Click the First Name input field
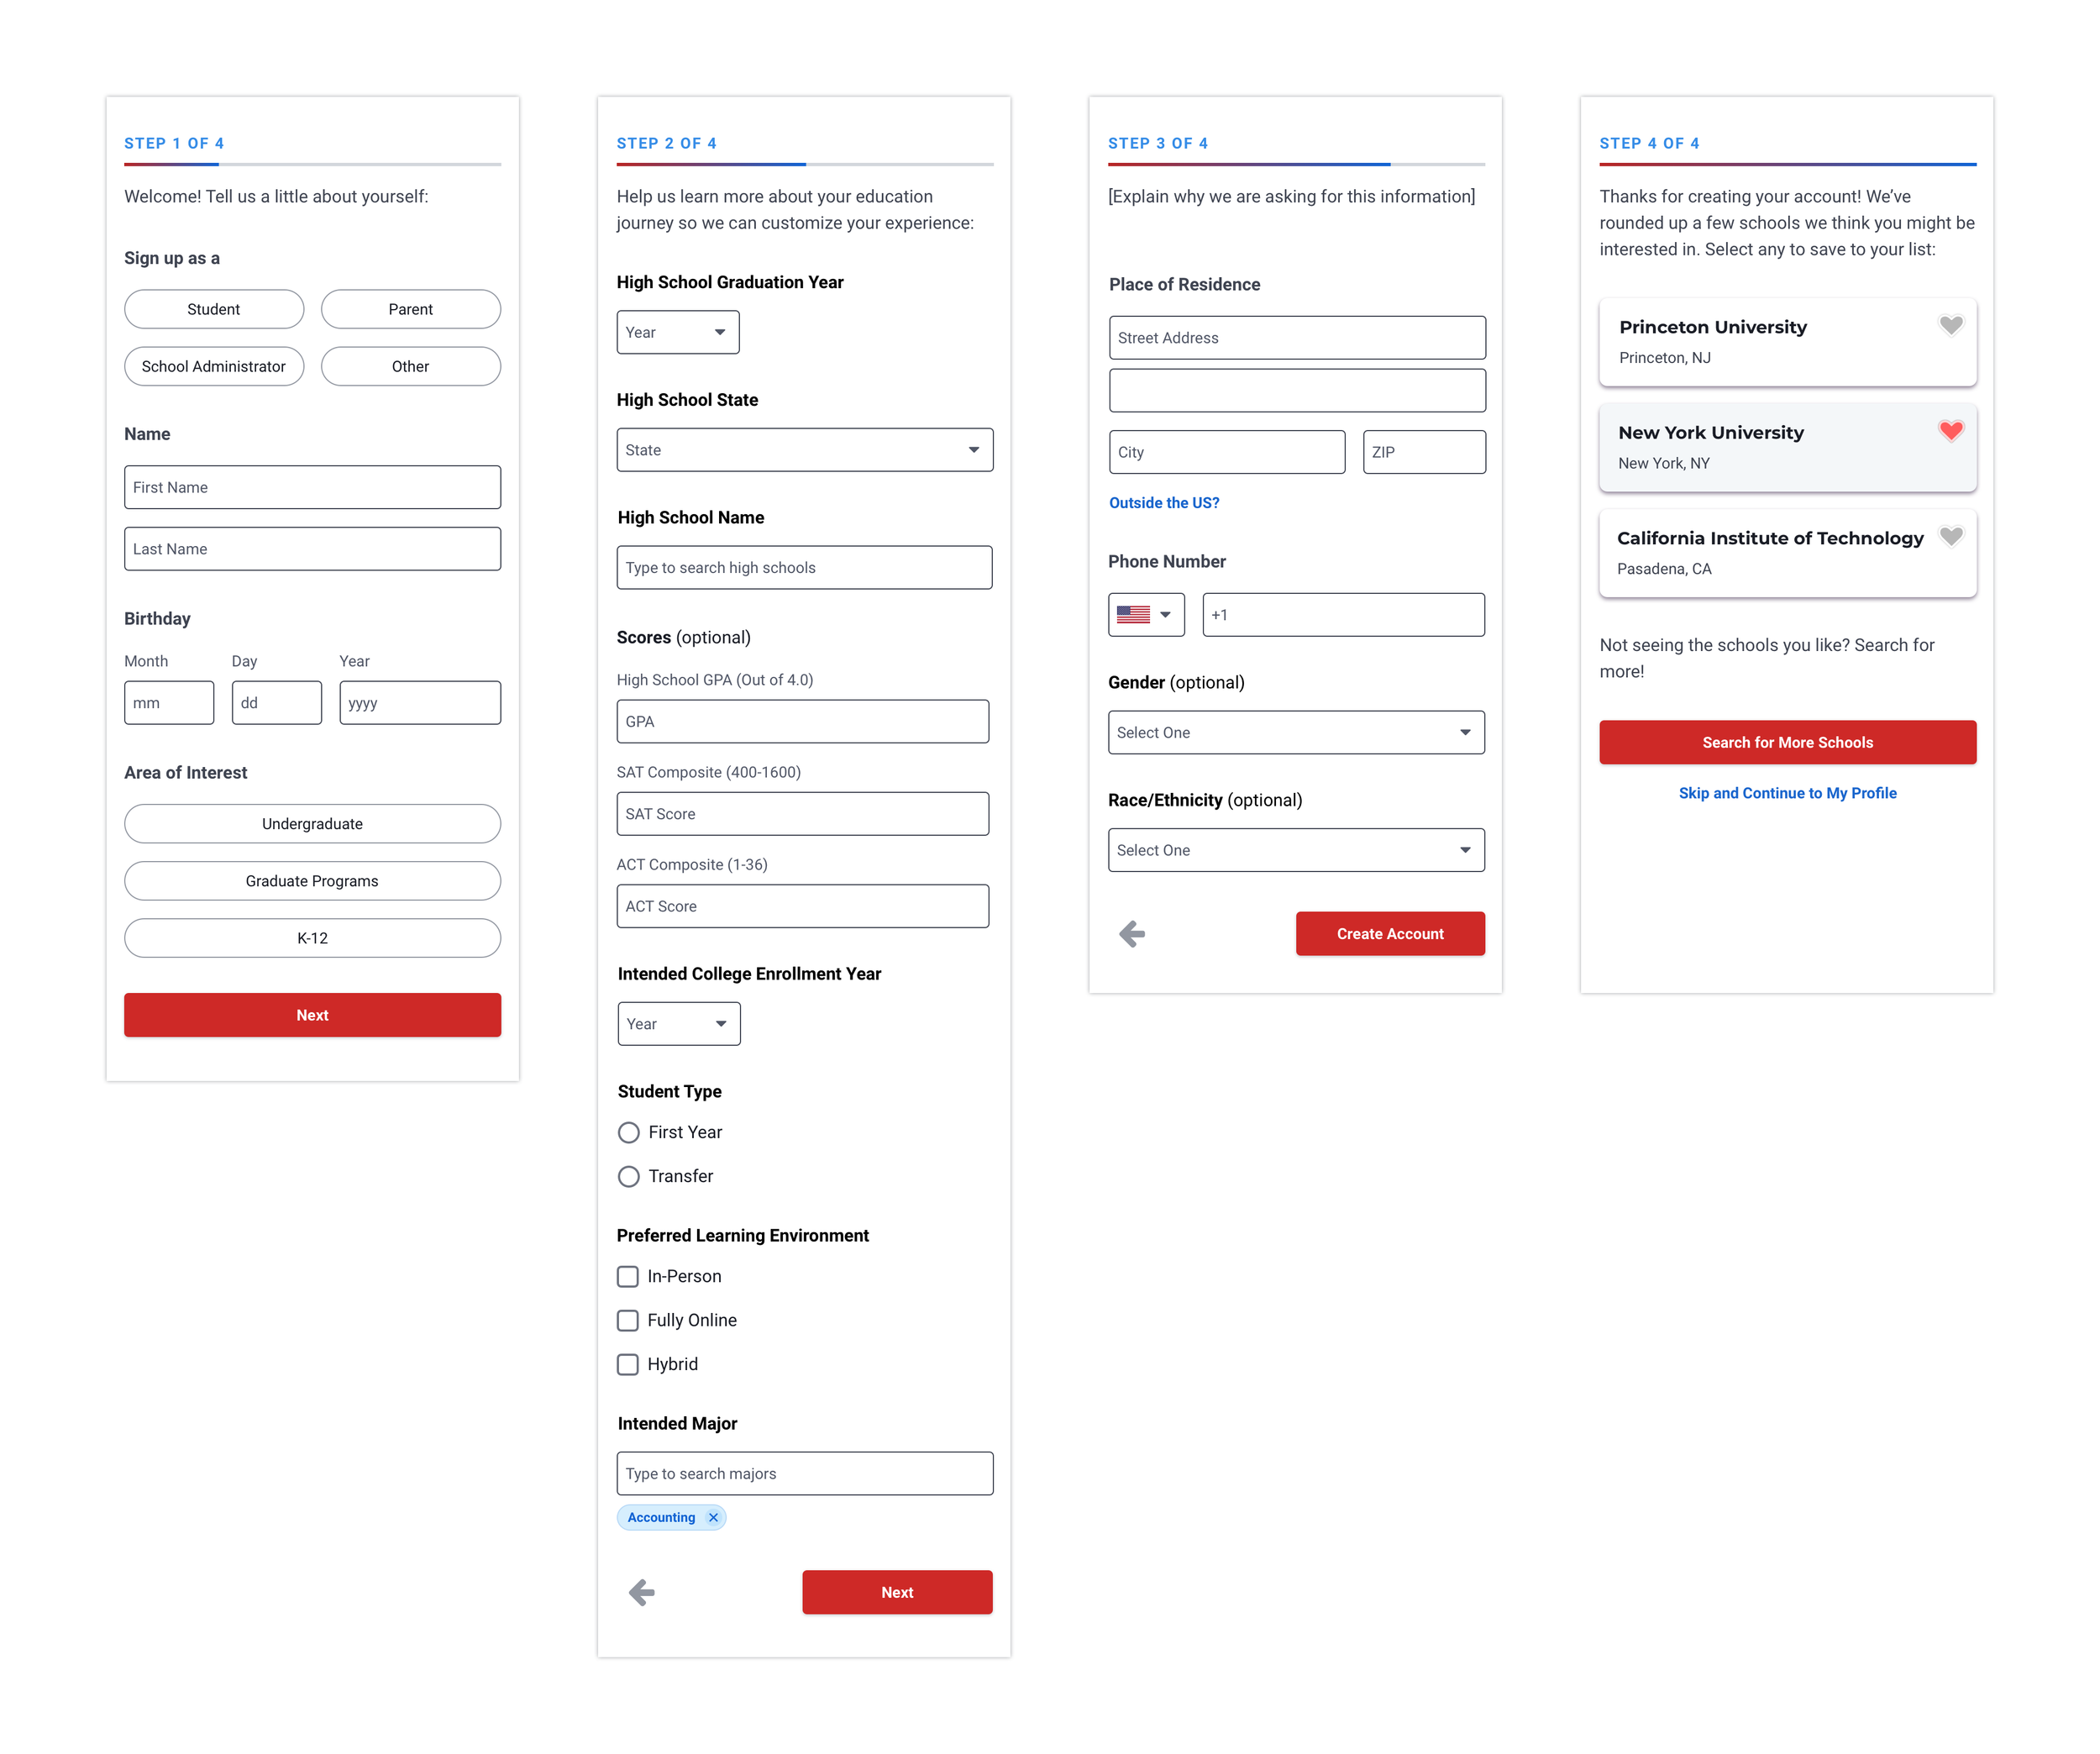This screenshot has height=1754, width=2100. click(x=312, y=487)
